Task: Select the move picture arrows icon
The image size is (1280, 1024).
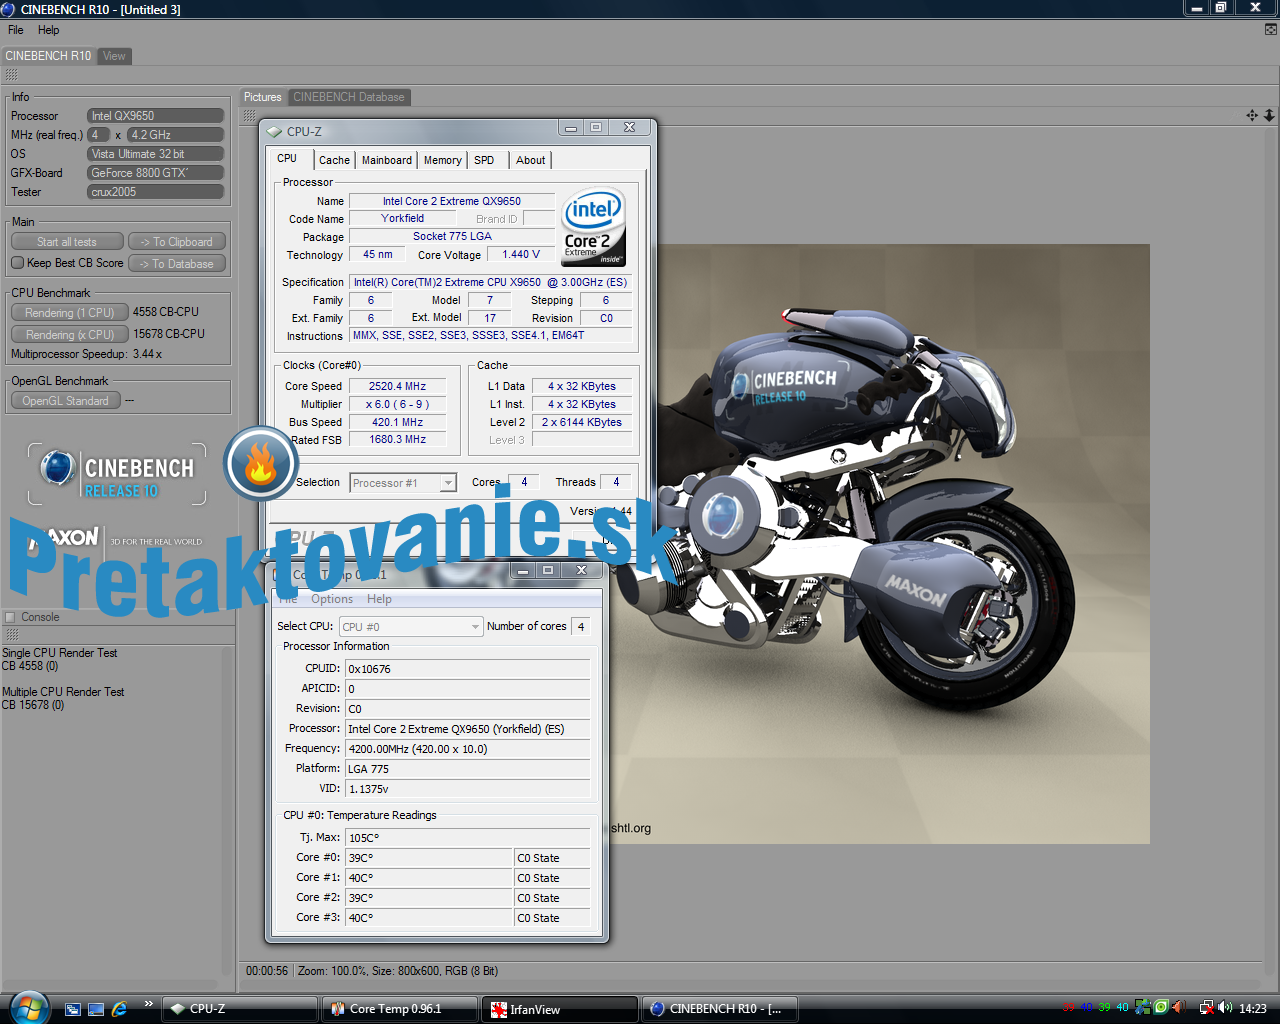Action: click(x=1252, y=115)
